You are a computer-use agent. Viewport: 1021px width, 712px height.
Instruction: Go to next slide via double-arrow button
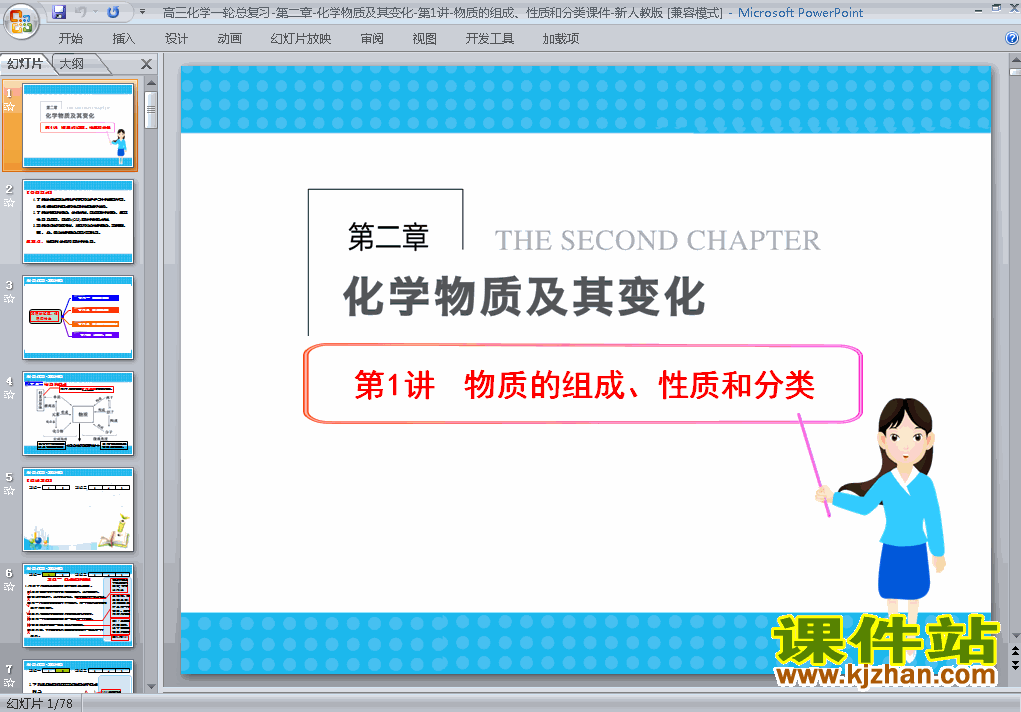click(1015, 664)
